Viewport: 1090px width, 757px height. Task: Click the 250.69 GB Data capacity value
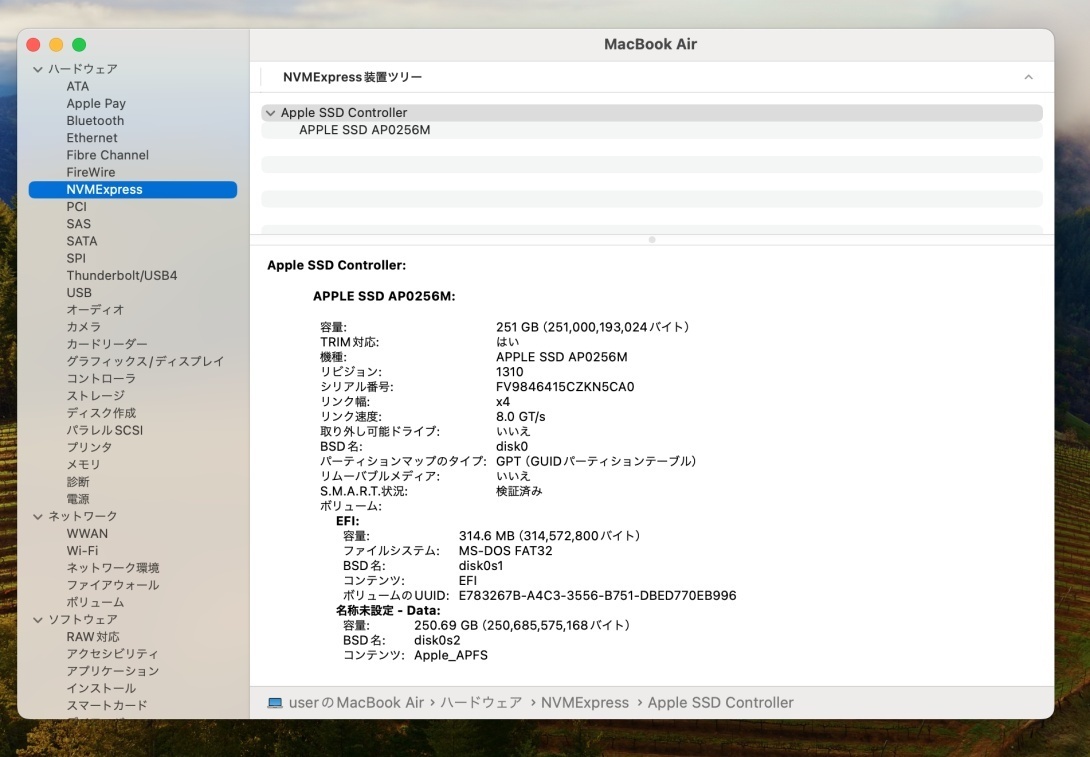pyautogui.click(x=522, y=626)
